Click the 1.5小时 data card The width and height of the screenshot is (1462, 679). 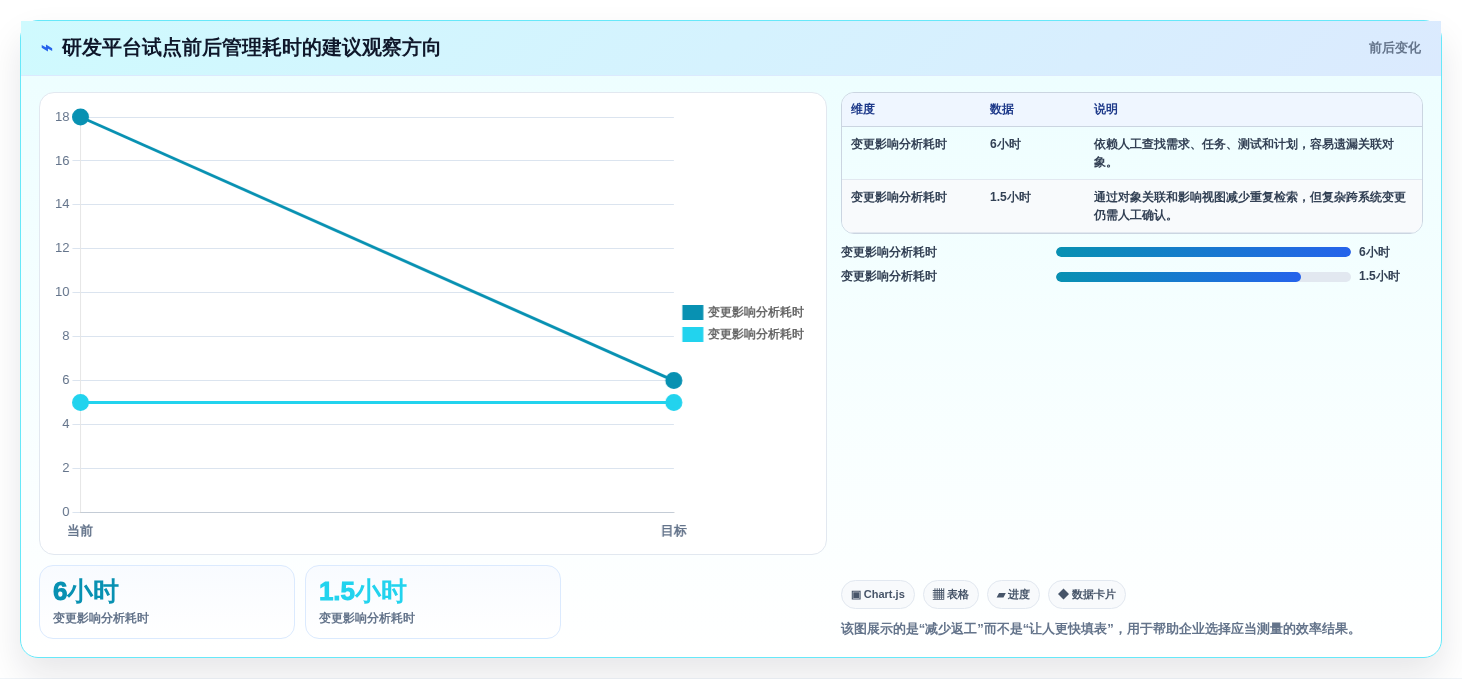point(433,602)
